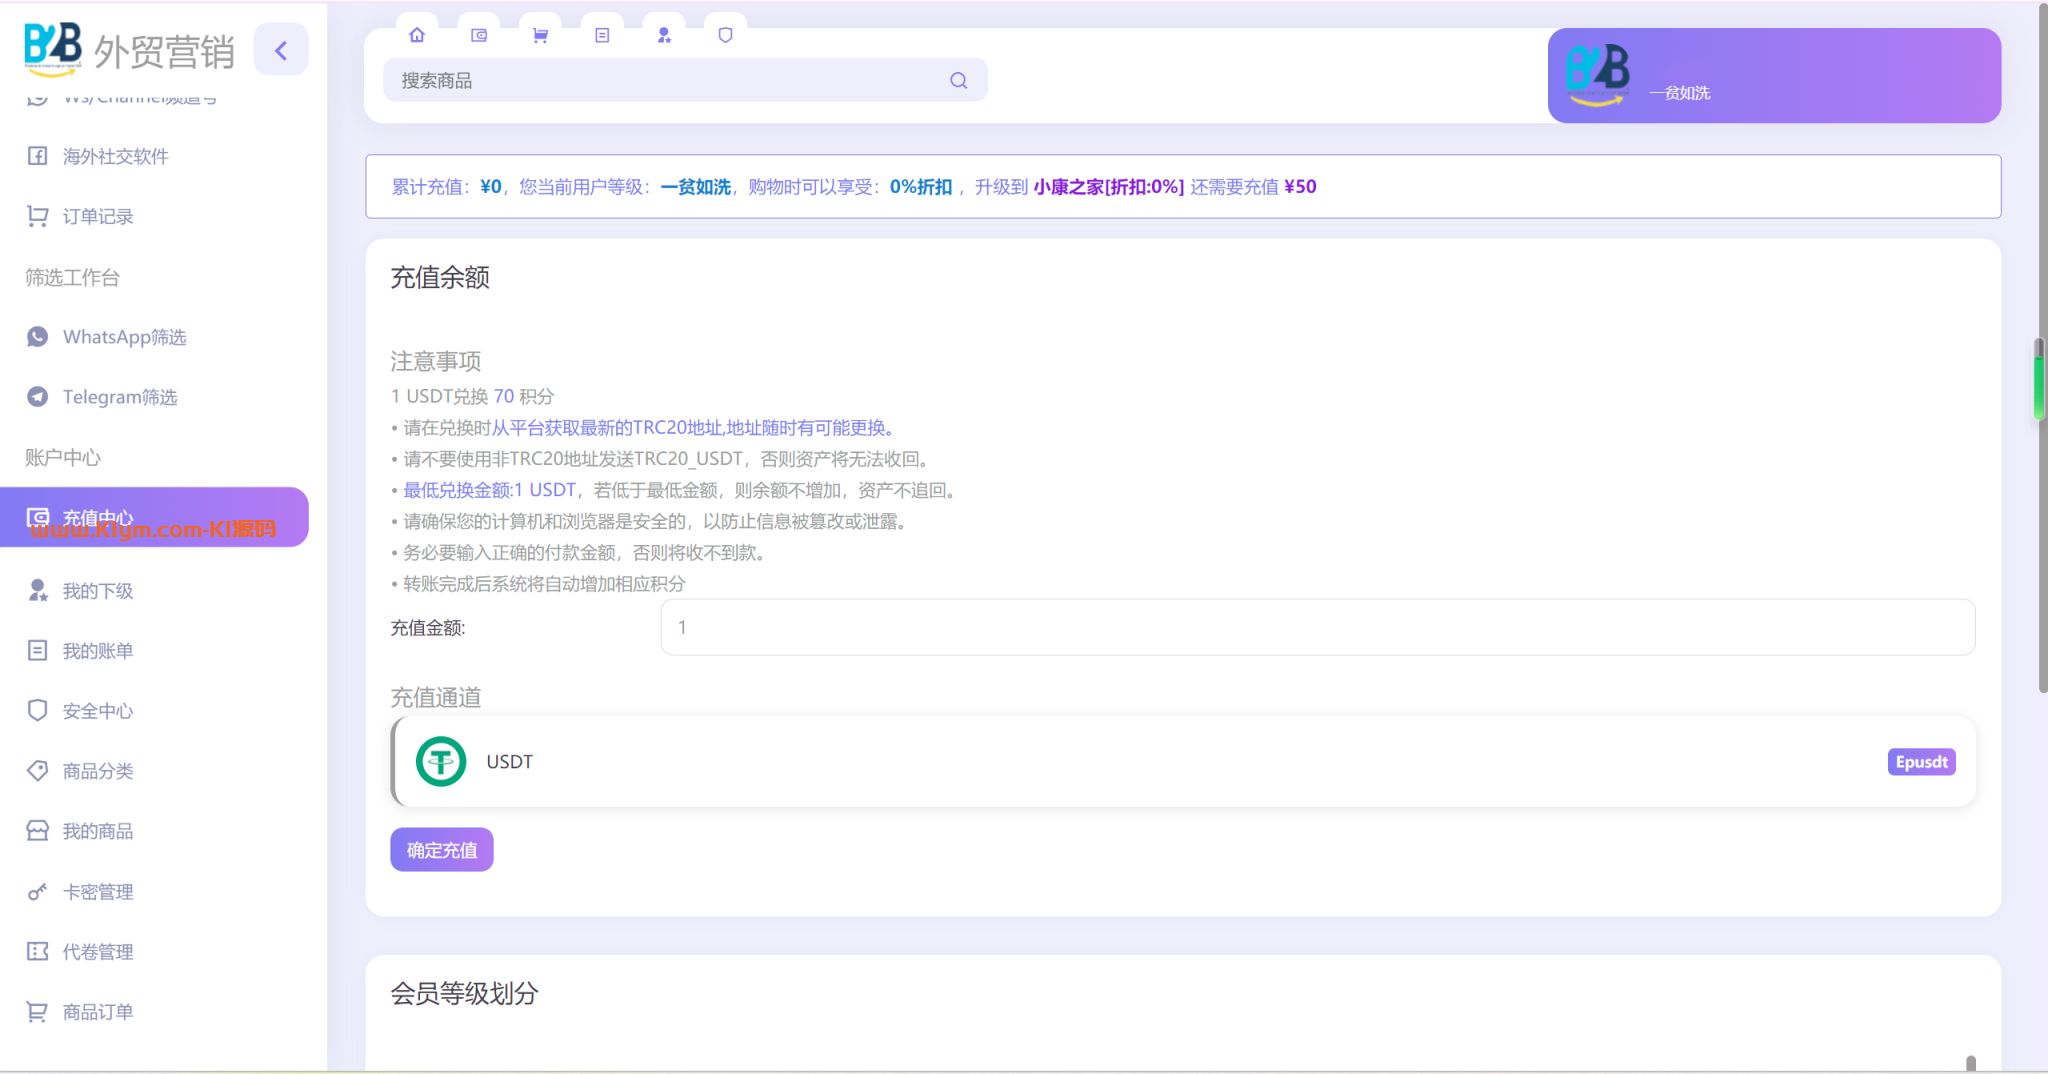Open Telegram筛选 in the sidebar

click(120, 397)
